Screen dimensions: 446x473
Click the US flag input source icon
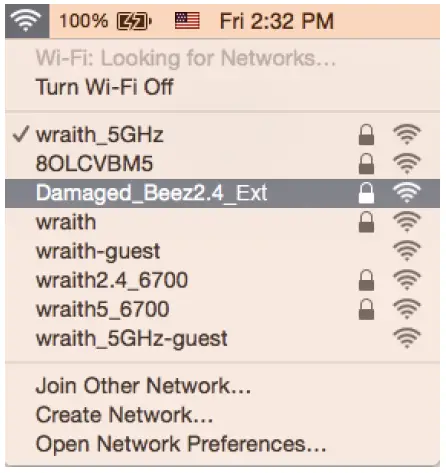[x=187, y=21]
